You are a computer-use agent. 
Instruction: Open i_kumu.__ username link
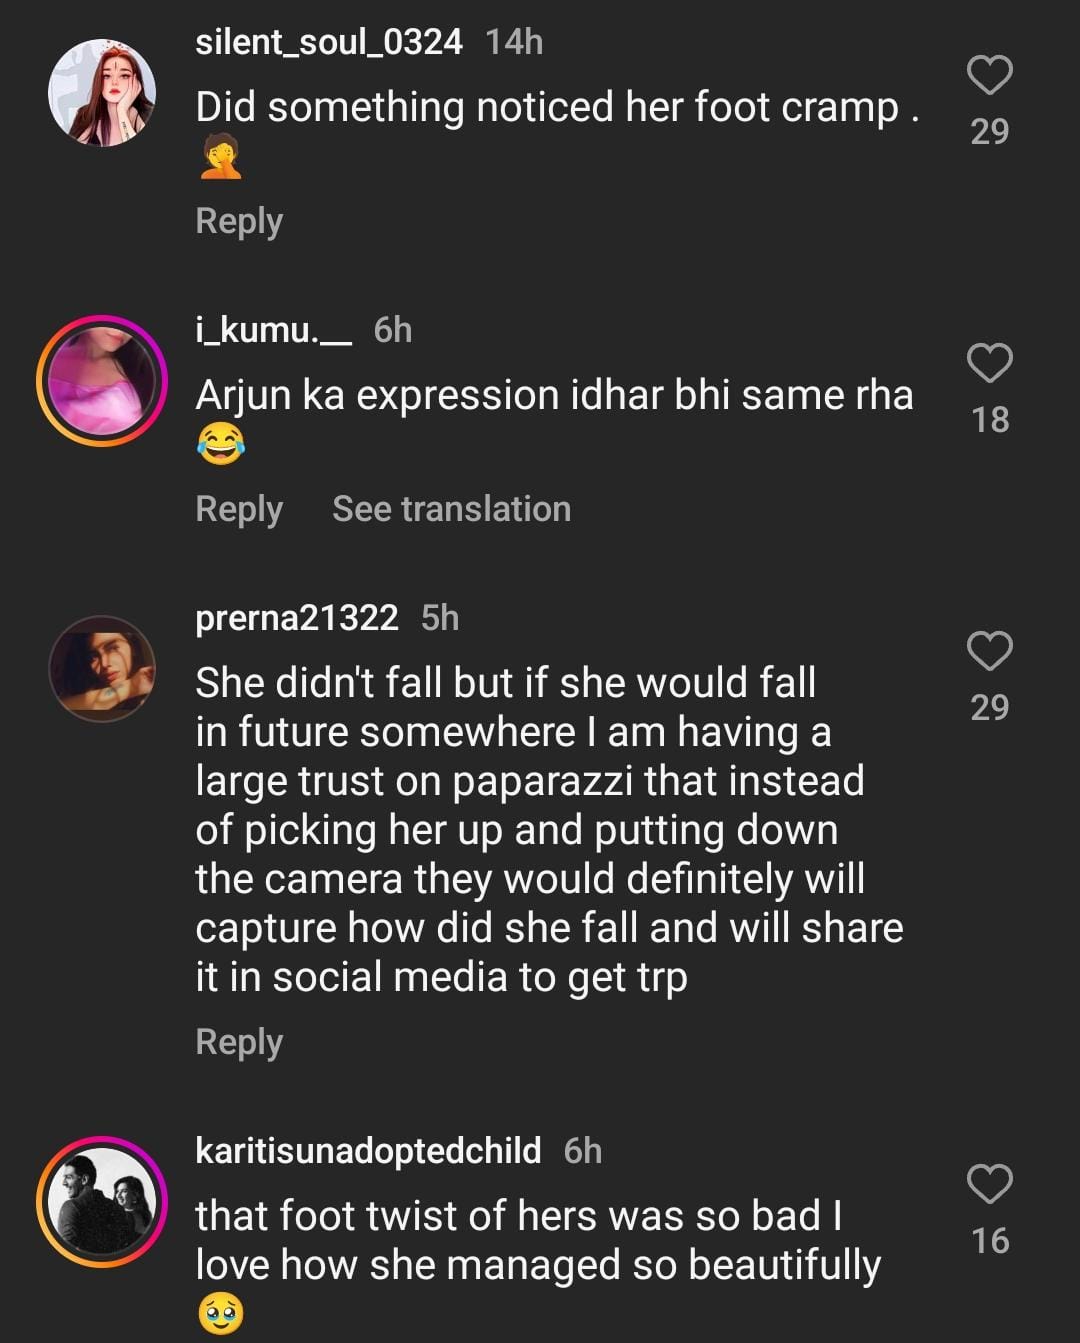coord(273,330)
